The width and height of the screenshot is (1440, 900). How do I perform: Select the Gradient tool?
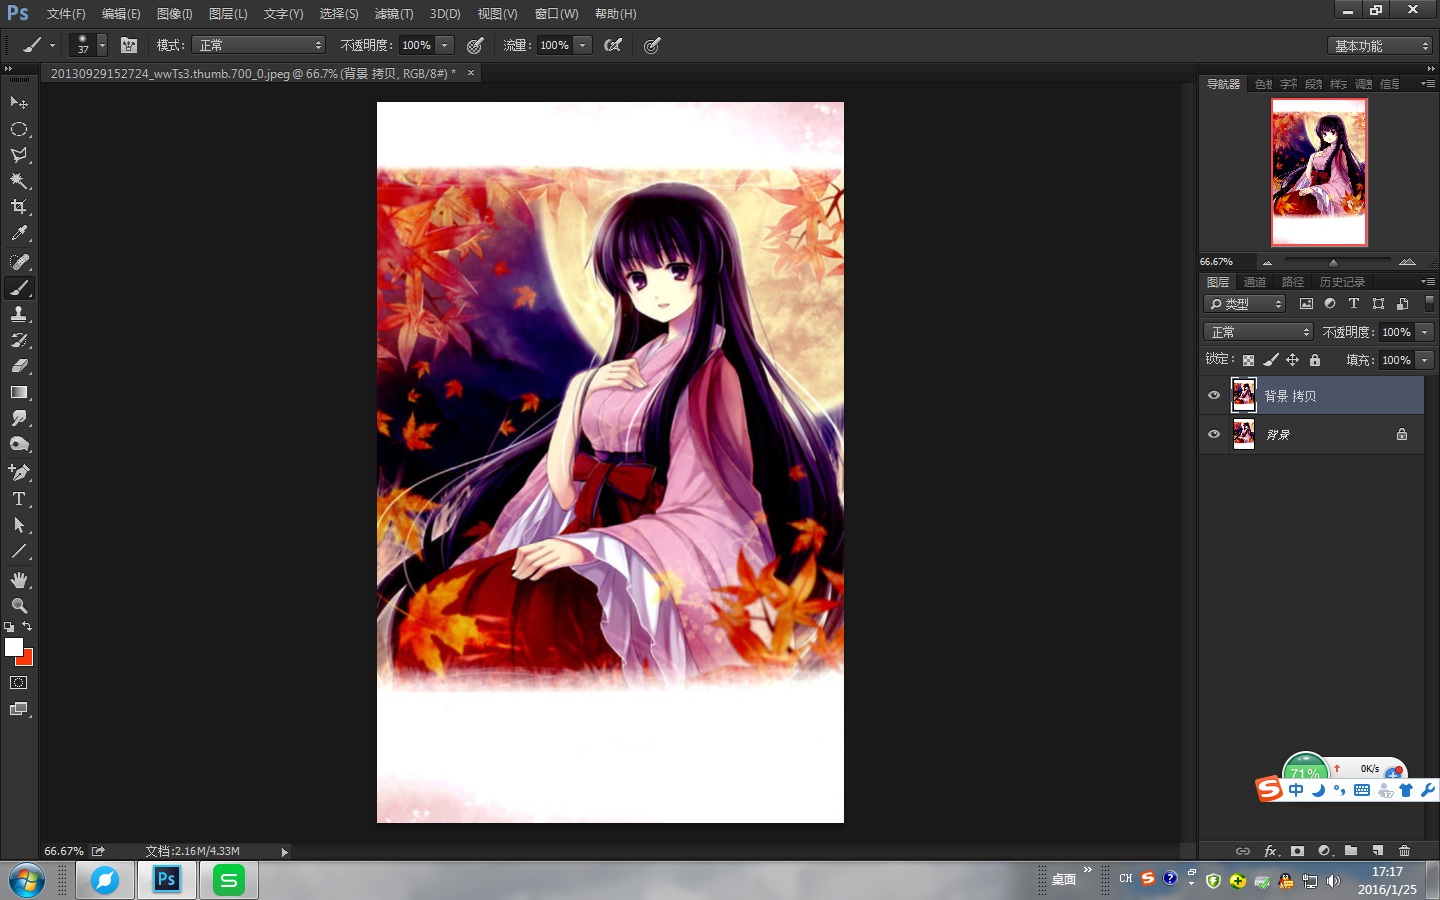pyautogui.click(x=19, y=392)
